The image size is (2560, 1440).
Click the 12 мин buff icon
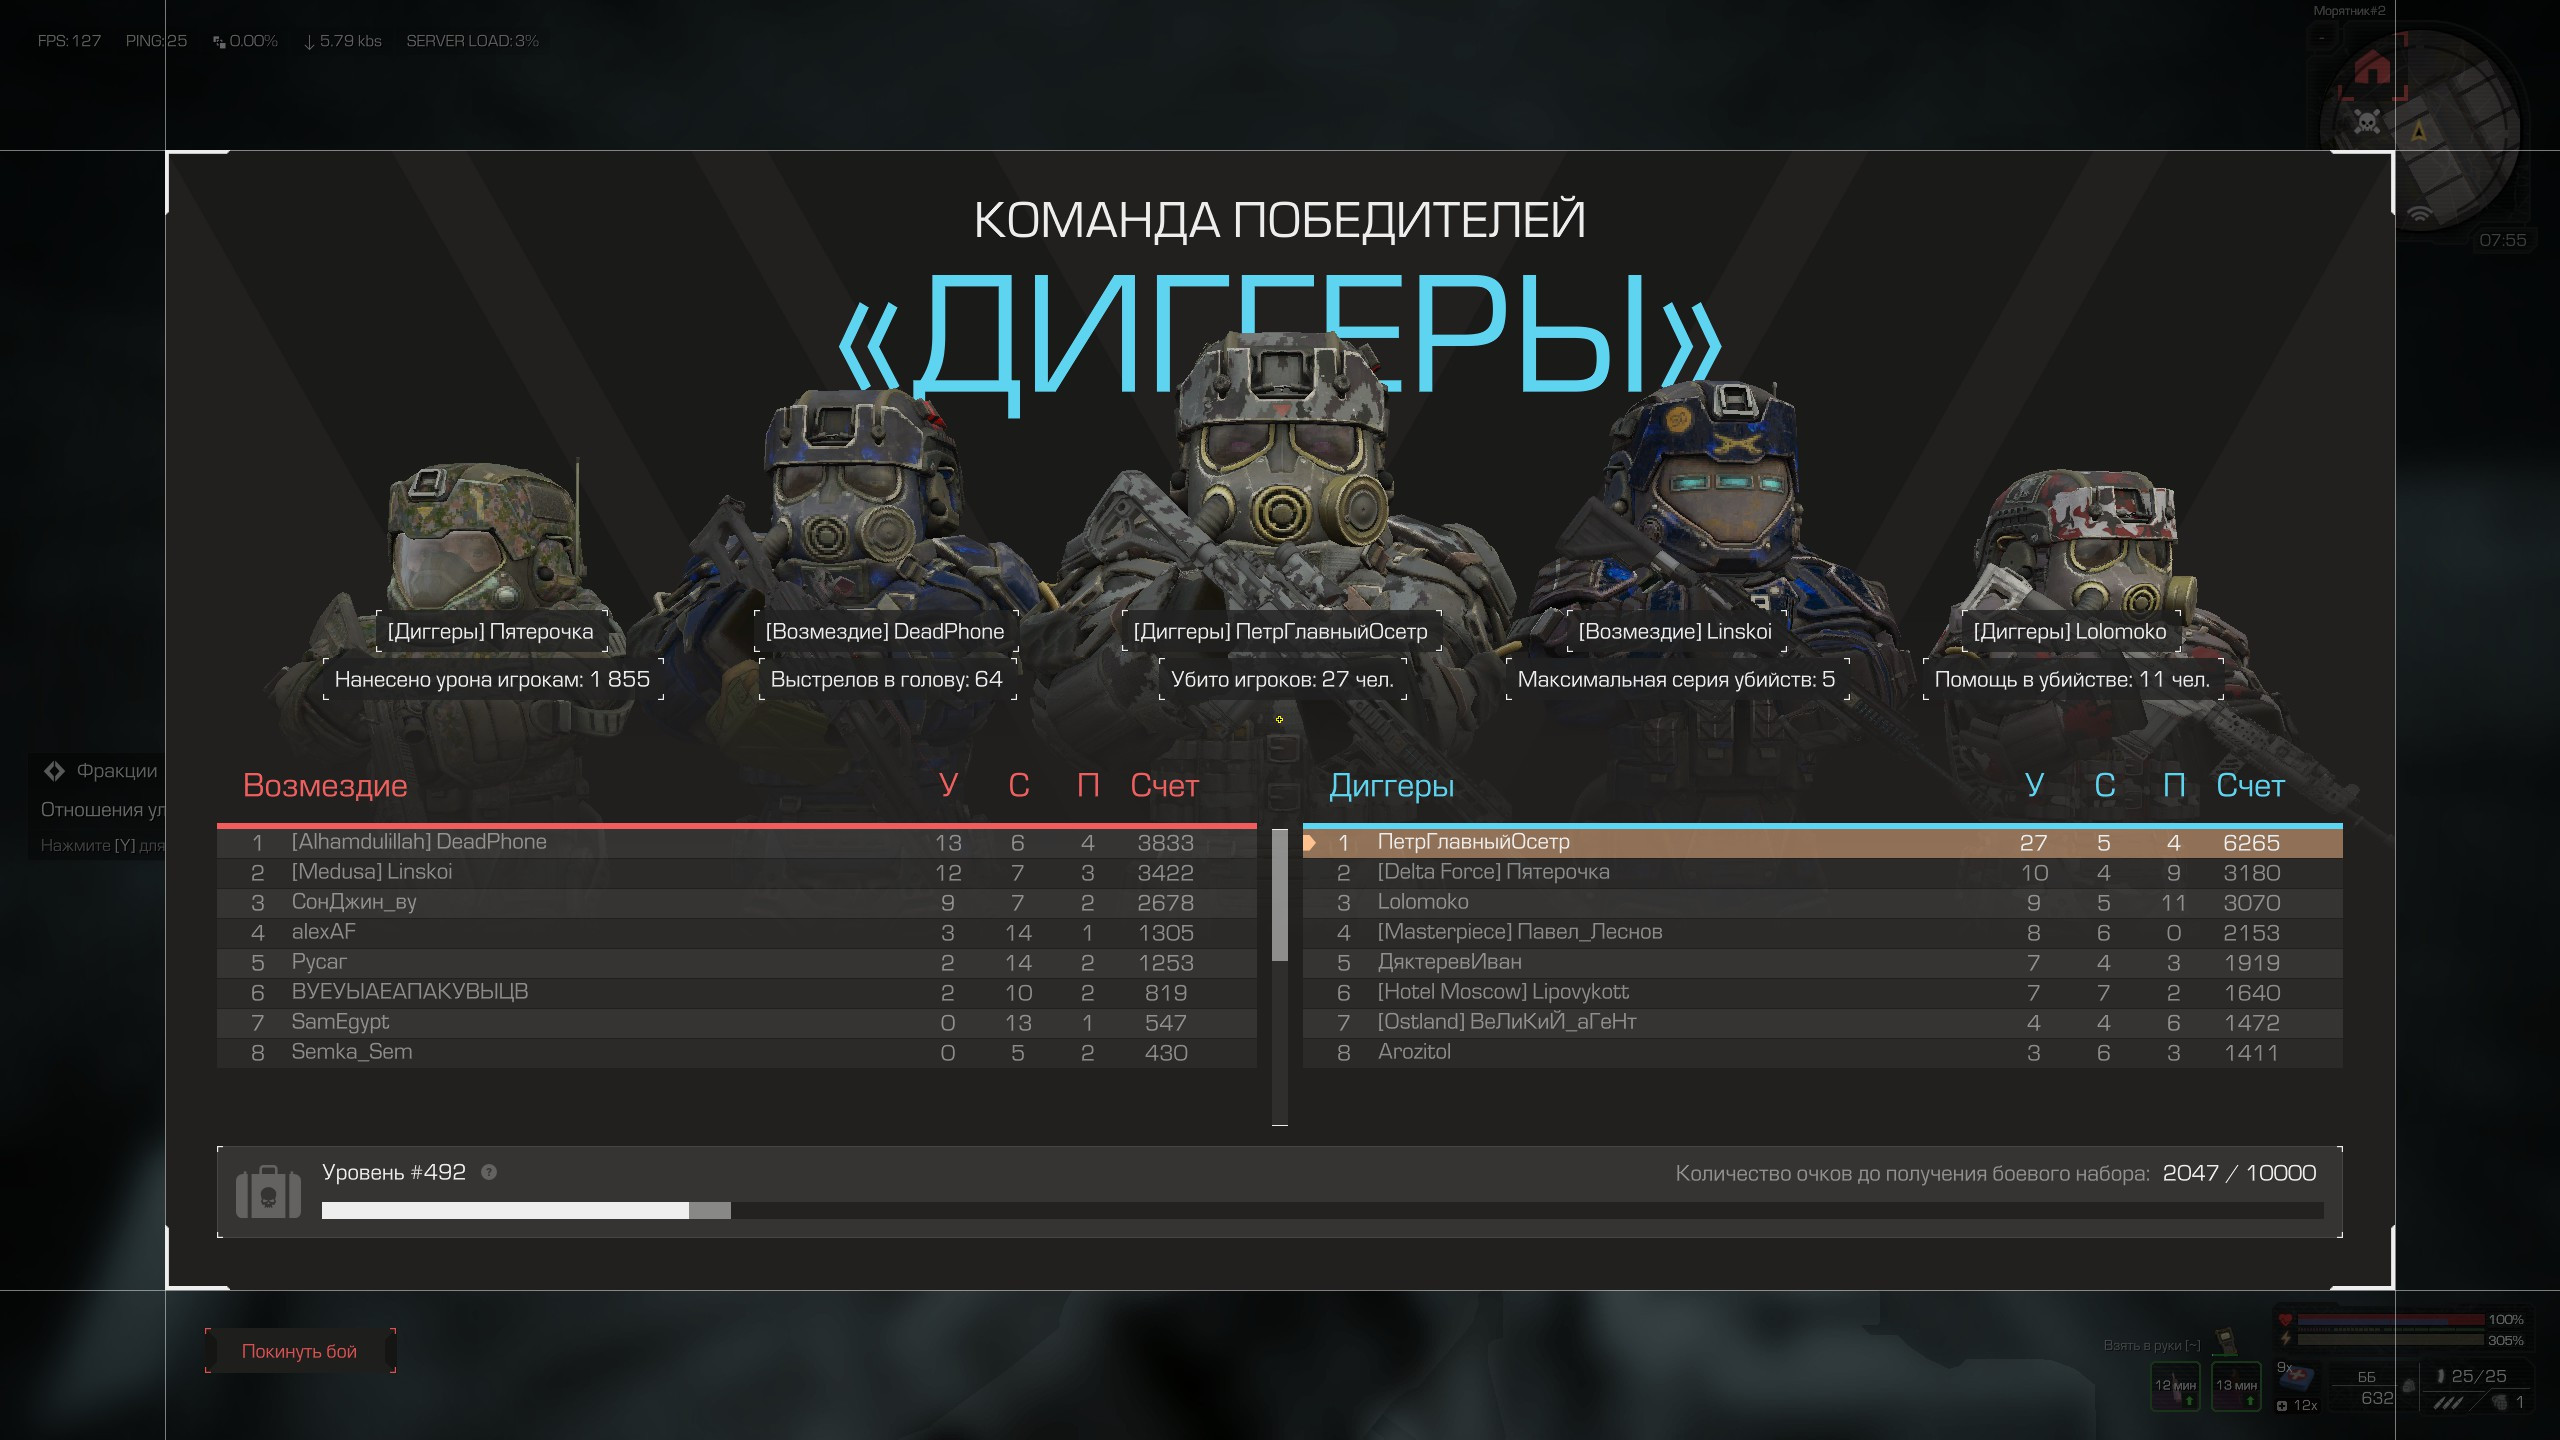coord(2176,1387)
